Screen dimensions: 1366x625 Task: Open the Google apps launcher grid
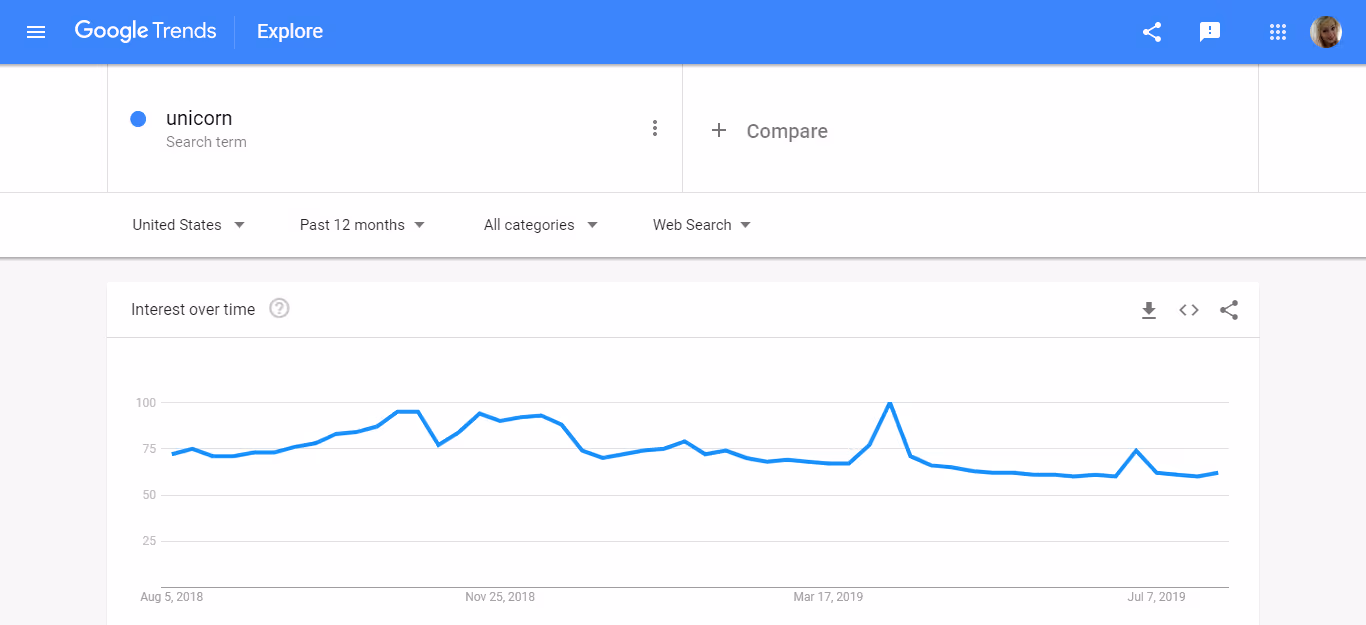pos(1277,31)
